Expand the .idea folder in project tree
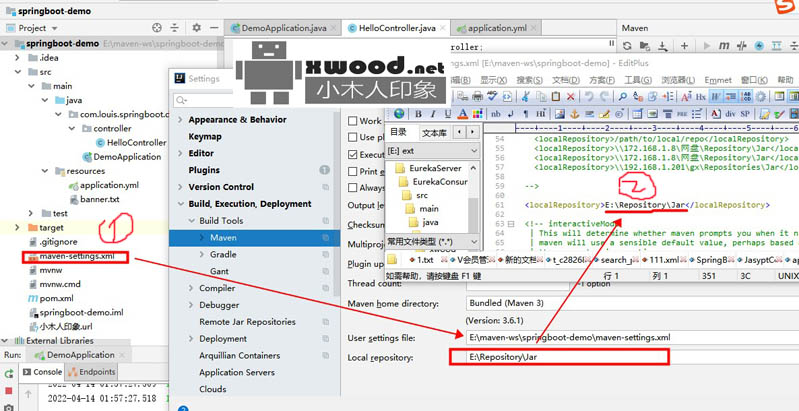Viewport: 799px width, 411px height. point(17,58)
